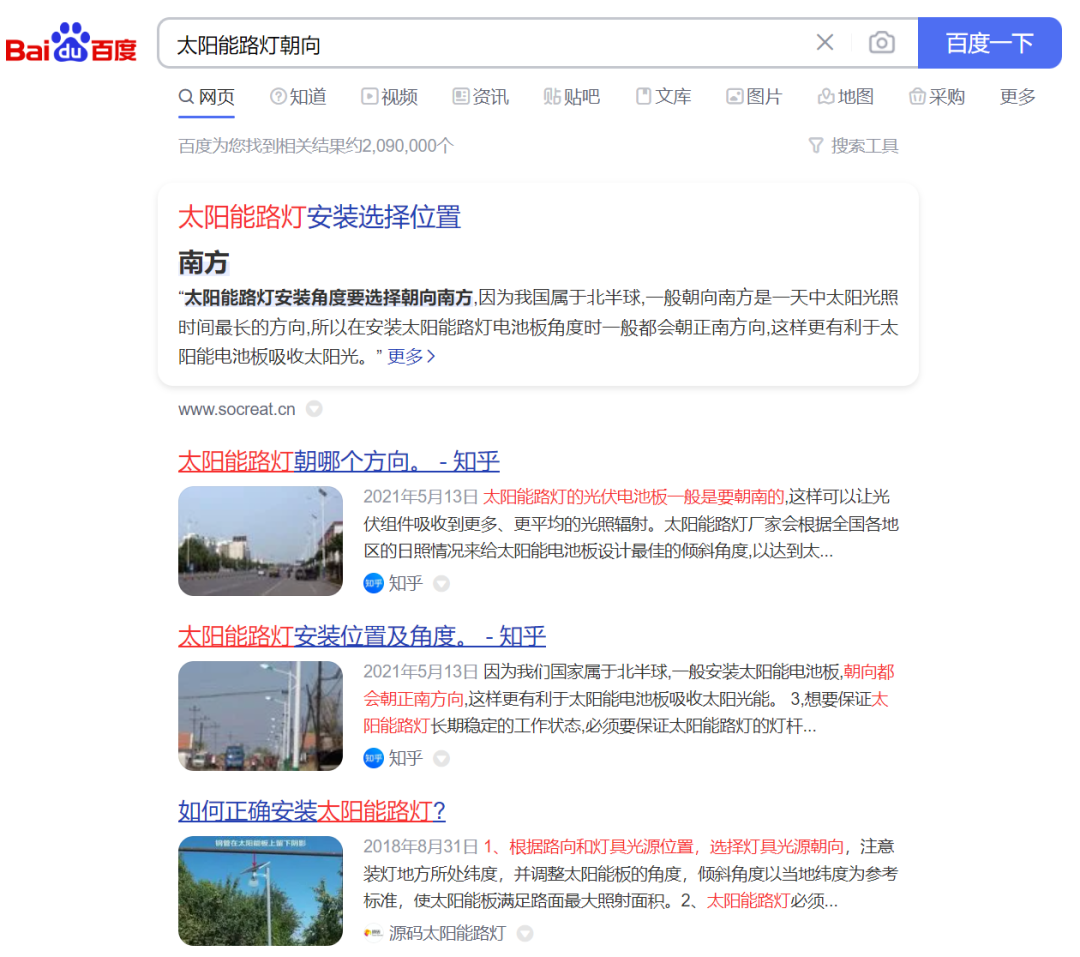Click the www.socreat.cn source text
Viewport: 1080px width, 957px height.
(237, 409)
